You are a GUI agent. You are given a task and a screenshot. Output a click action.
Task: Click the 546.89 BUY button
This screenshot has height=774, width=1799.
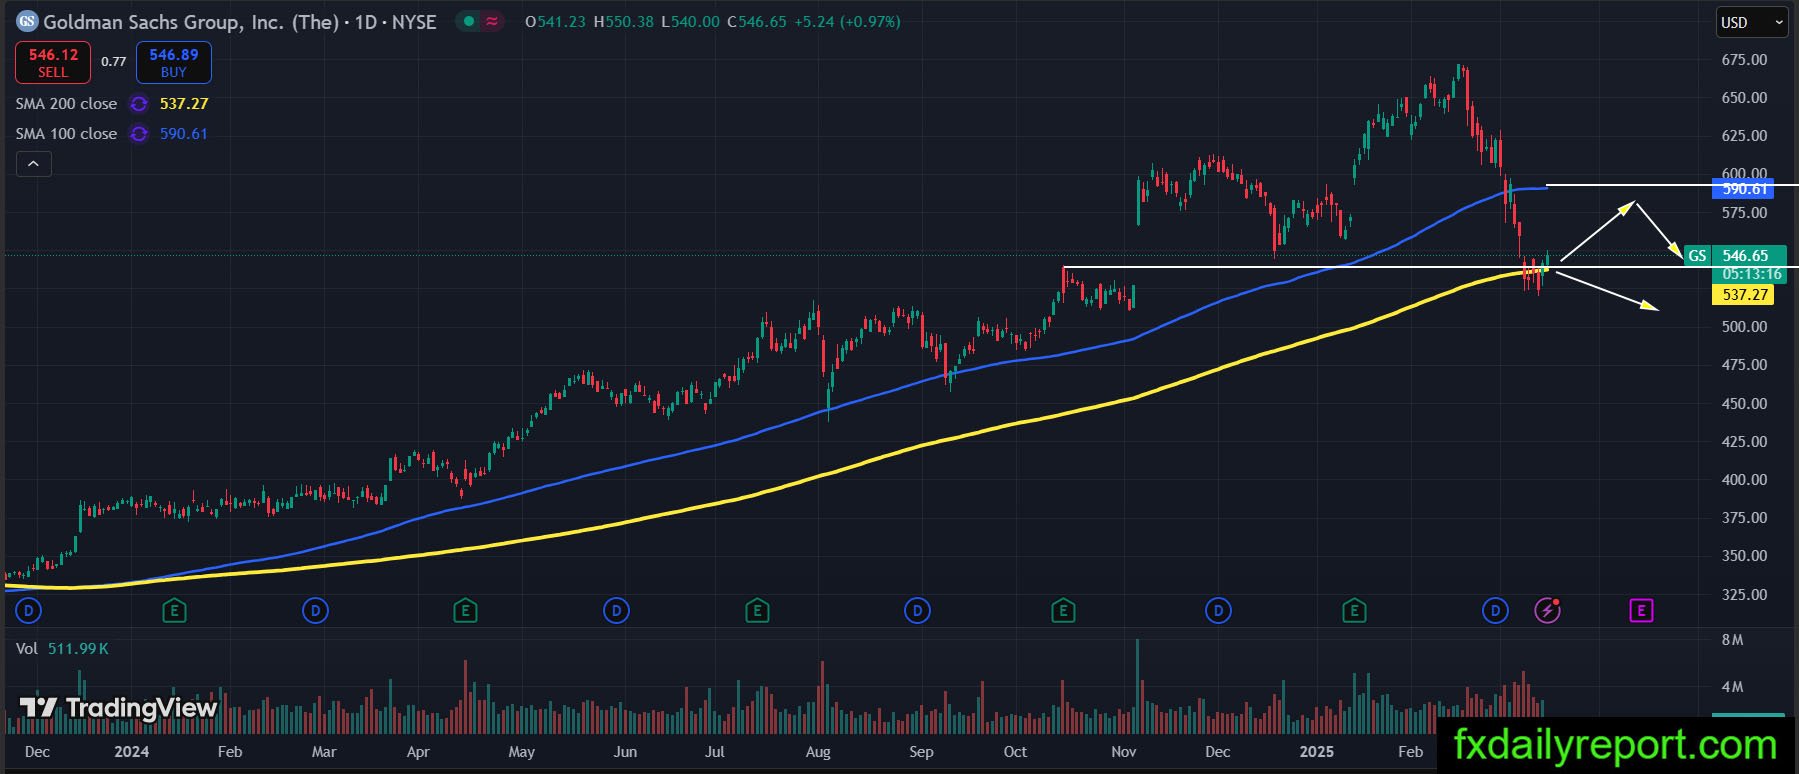coord(174,62)
